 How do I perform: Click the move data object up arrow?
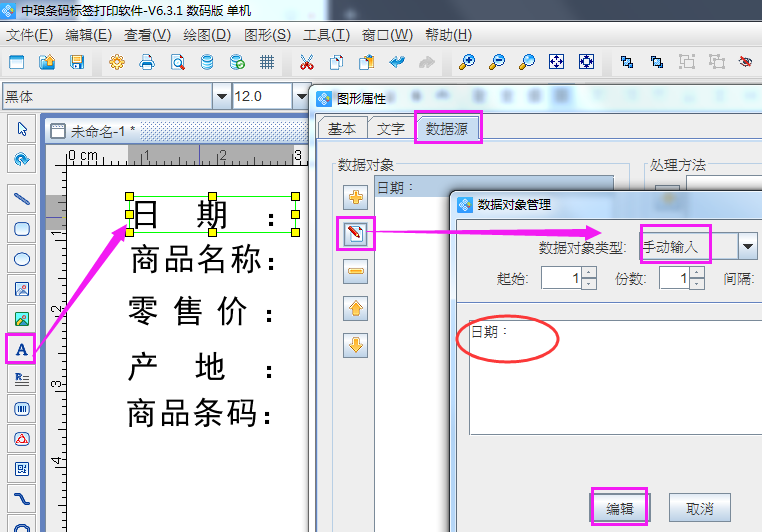point(355,308)
